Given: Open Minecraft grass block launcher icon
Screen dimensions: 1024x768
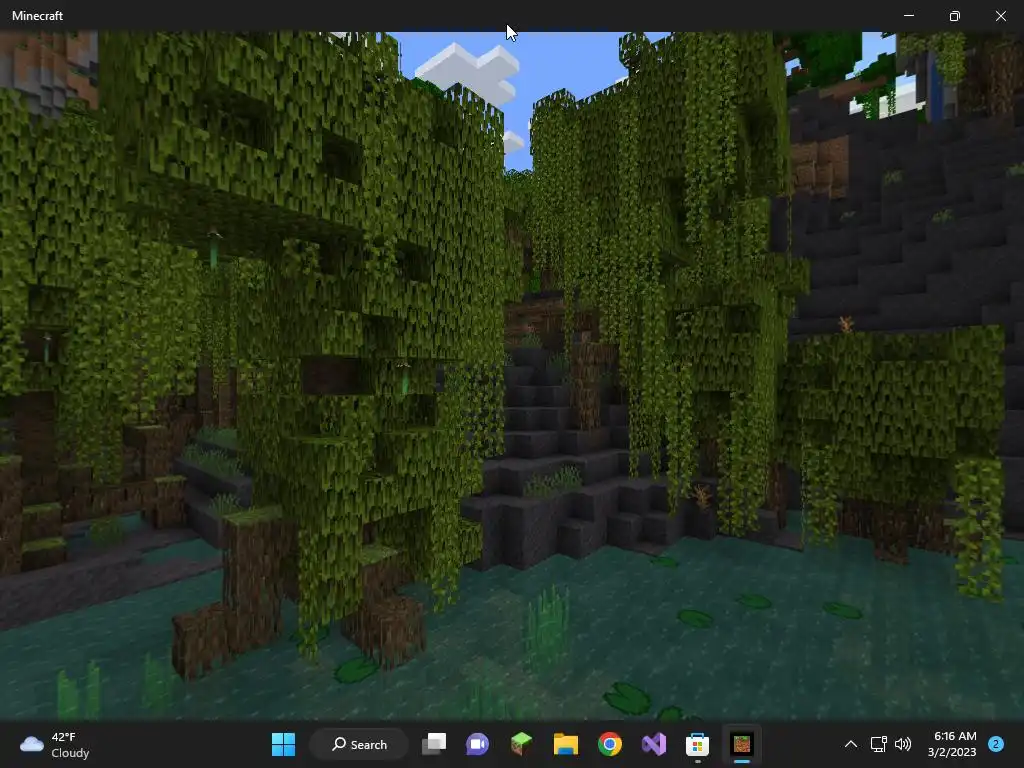Looking at the screenshot, I should tap(521, 744).
